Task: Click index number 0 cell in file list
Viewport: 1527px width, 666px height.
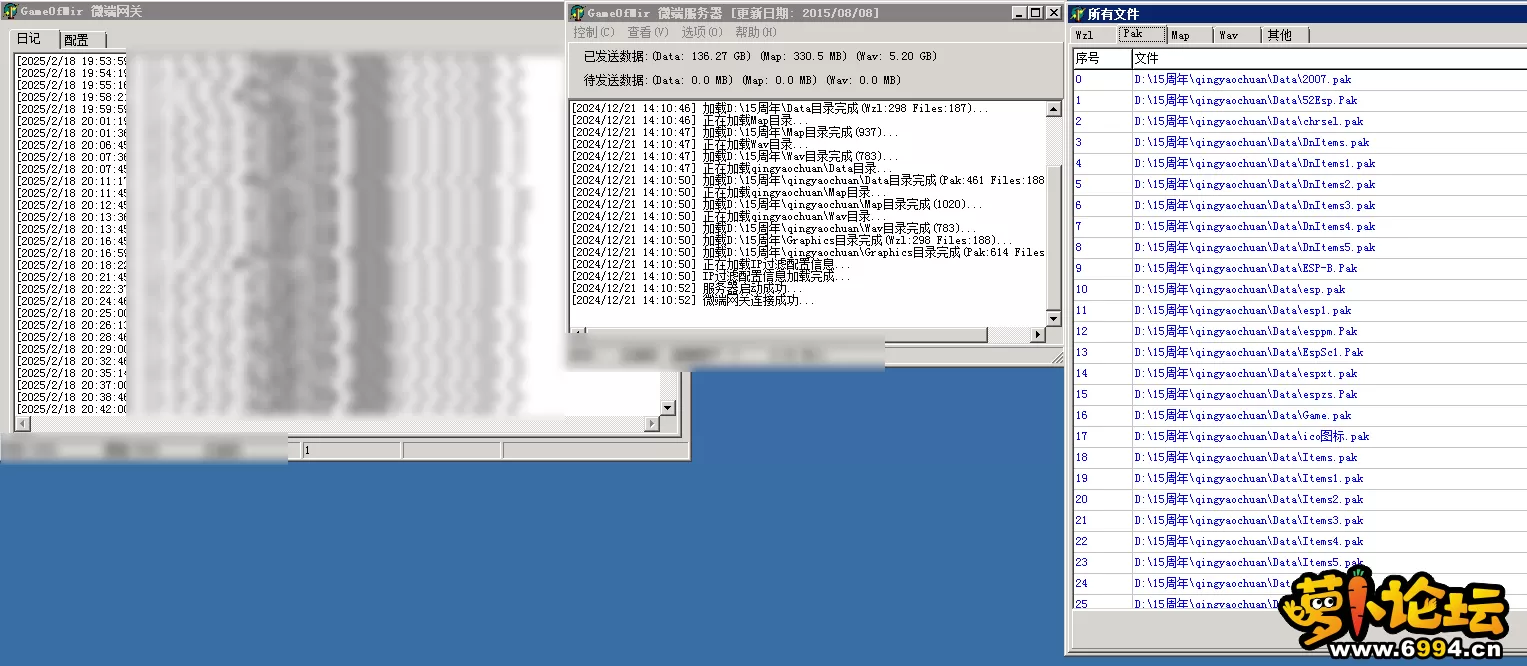Action: pos(1102,79)
